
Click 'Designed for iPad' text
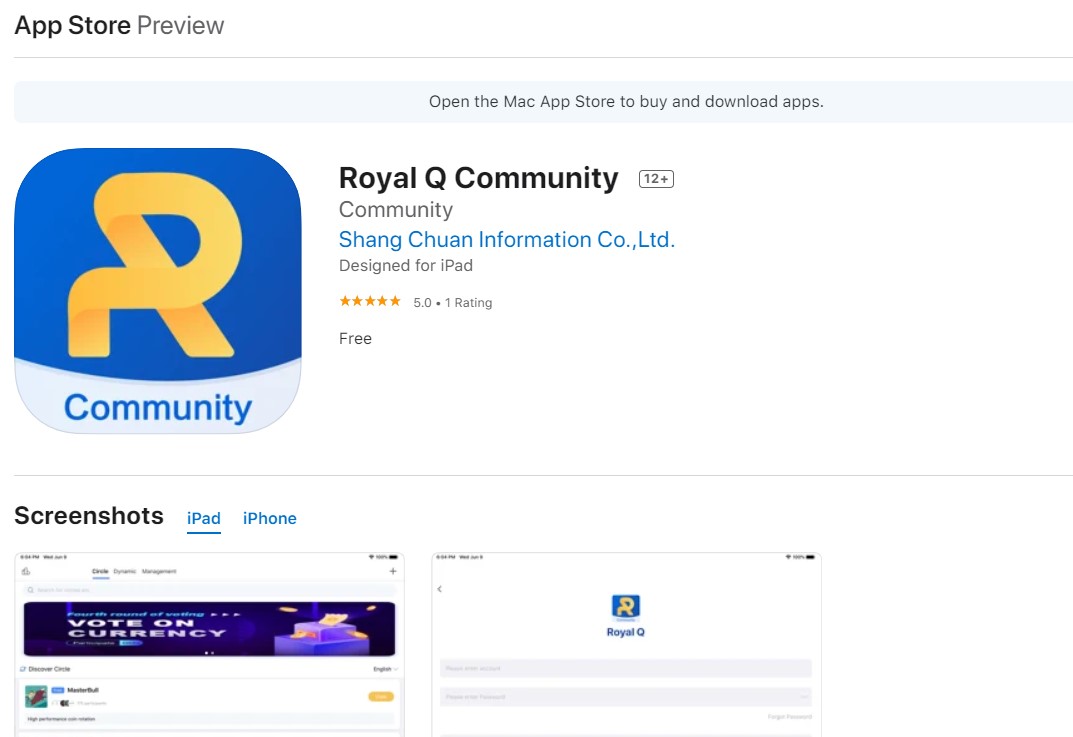pyautogui.click(x=406, y=266)
